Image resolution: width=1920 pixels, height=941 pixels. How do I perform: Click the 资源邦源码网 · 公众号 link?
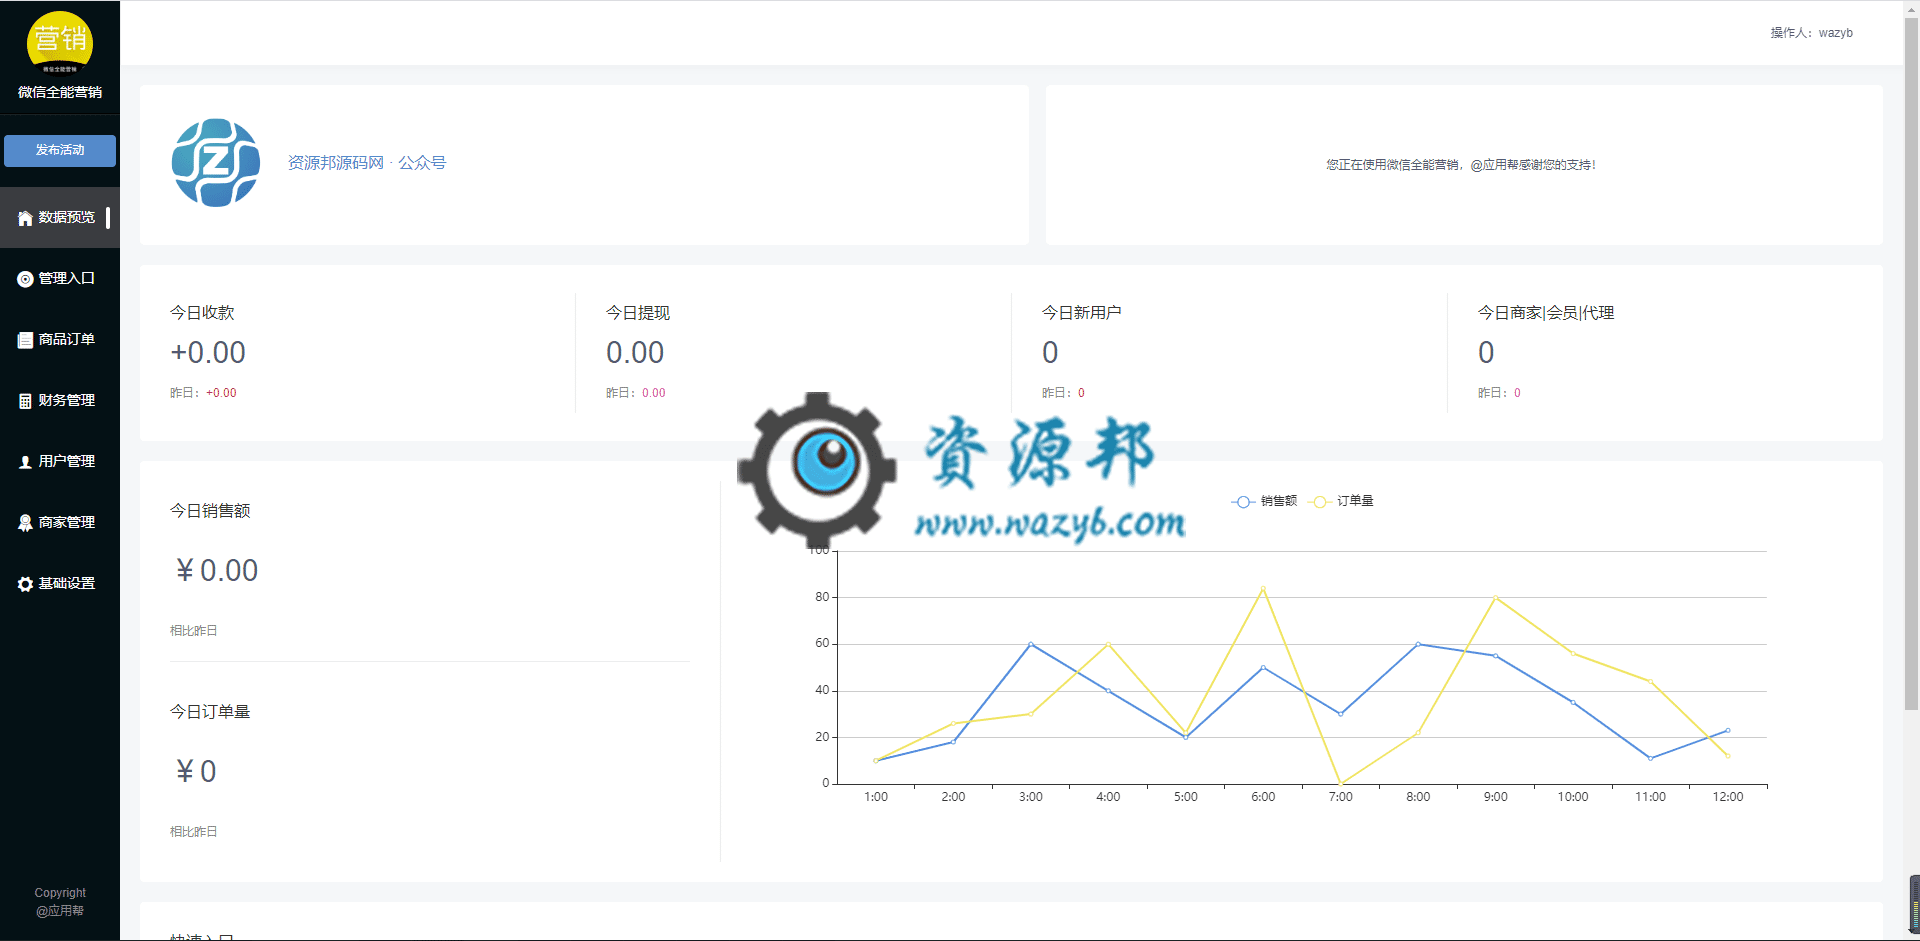coord(367,163)
